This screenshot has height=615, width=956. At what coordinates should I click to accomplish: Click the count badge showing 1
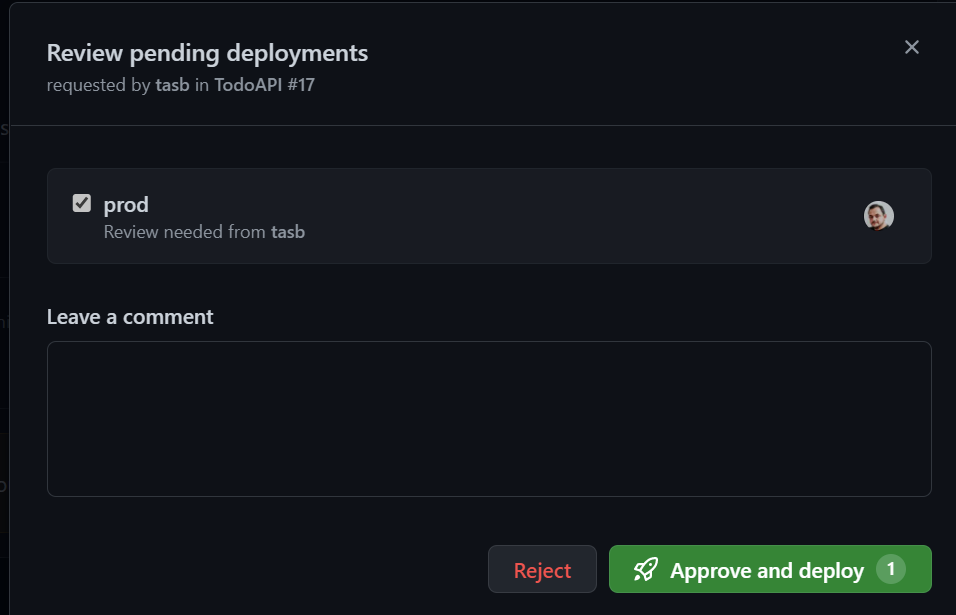tap(891, 569)
